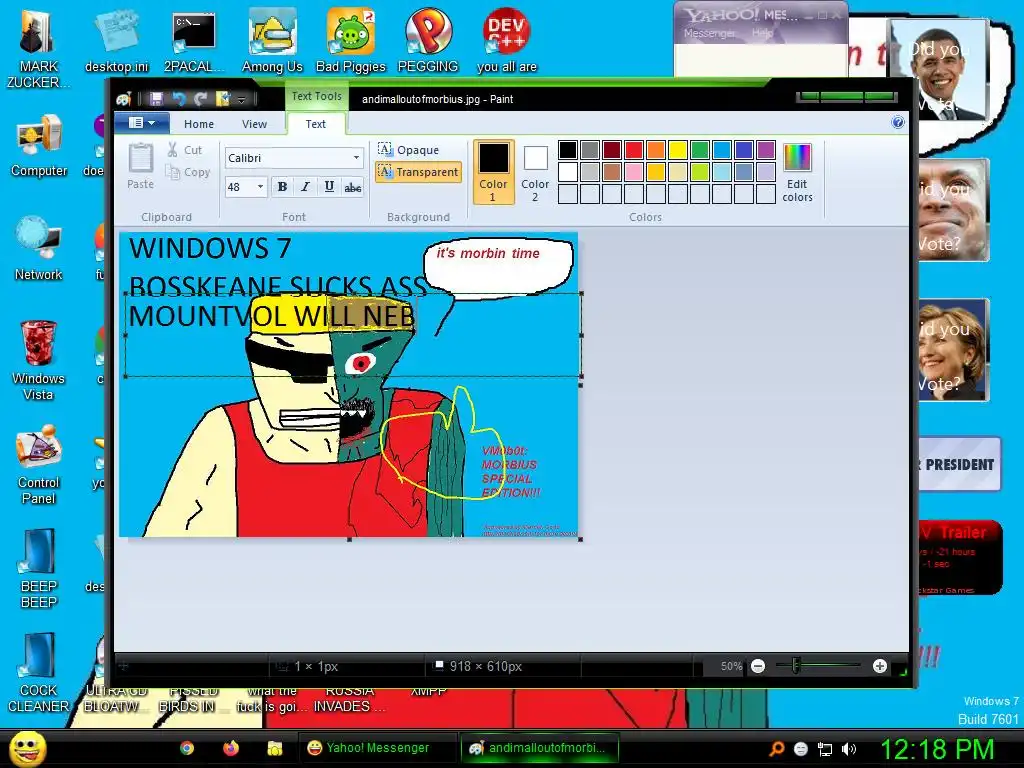Select Transparent background option
This screenshot has width=1024, height=768.
click(419, 172)
